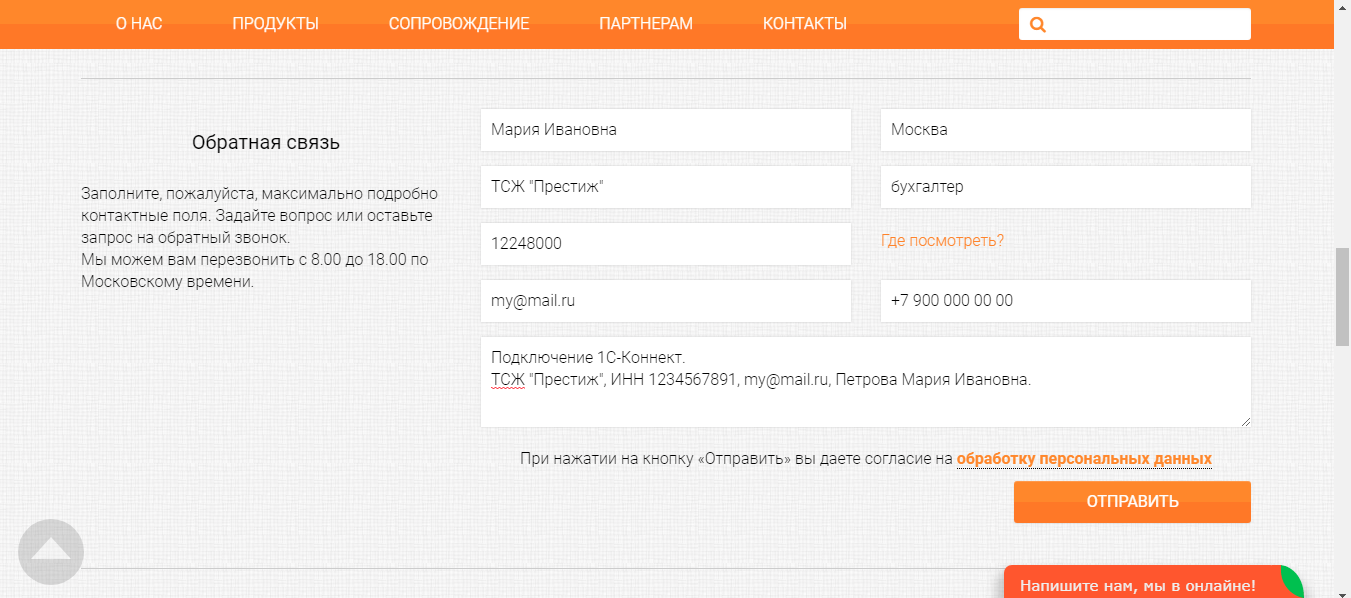Click the search magnifier icon
Image resolution: width=1351 pixels, height=598 pixels.
(x=1037, y=24)
